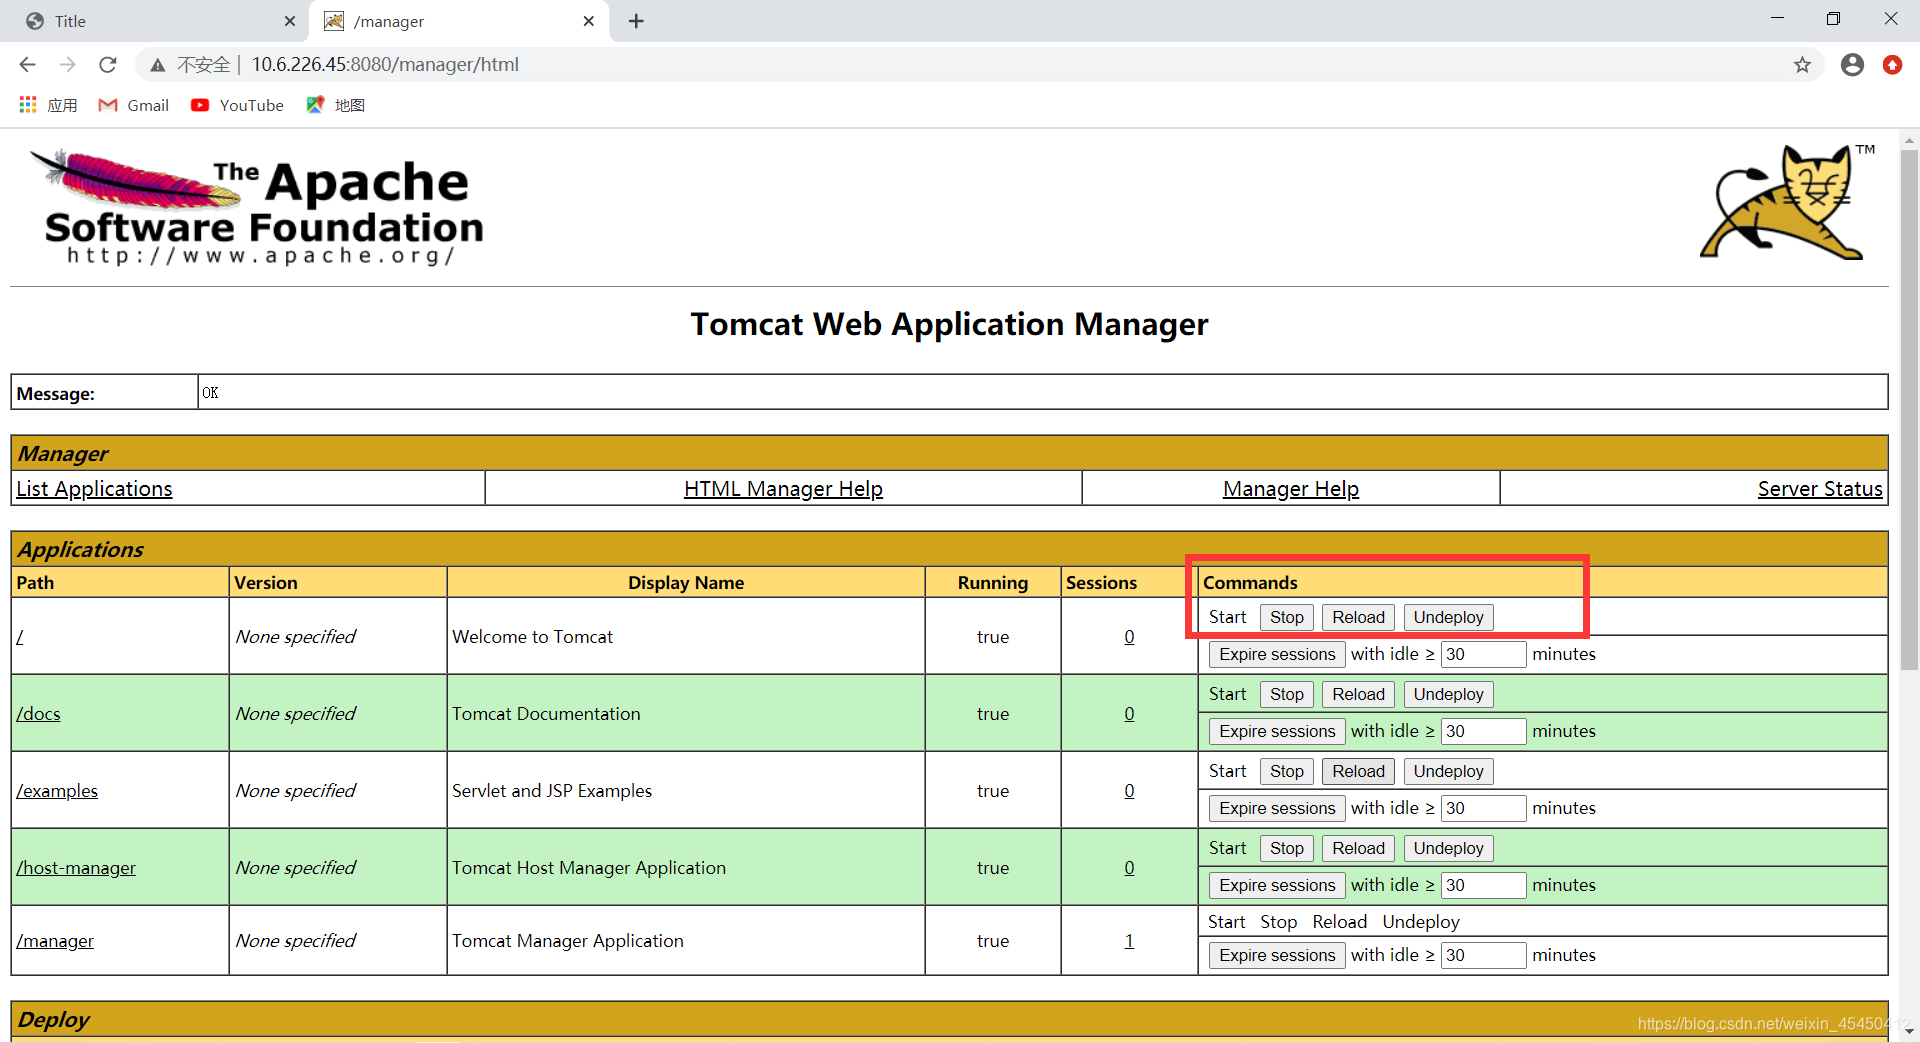
Task: Reload the manager page
Action: click(108, 65)
